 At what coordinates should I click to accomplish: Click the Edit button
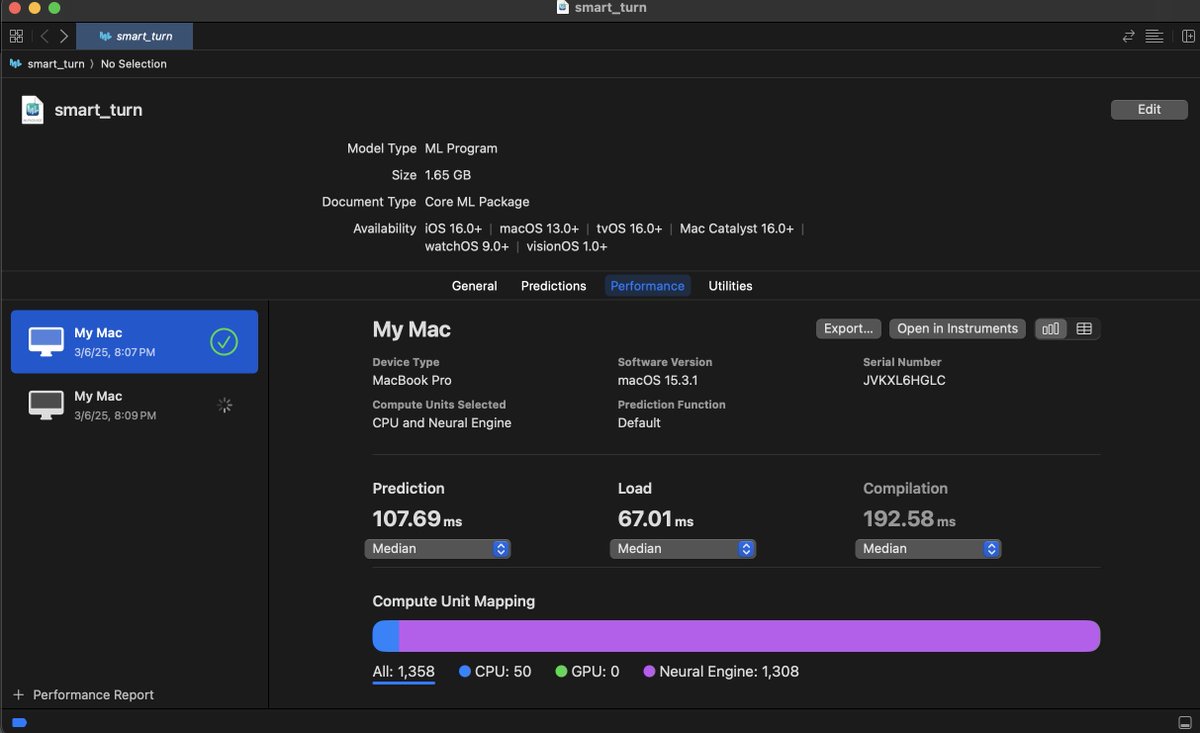pyautogui.click(x=1149, y=110)
